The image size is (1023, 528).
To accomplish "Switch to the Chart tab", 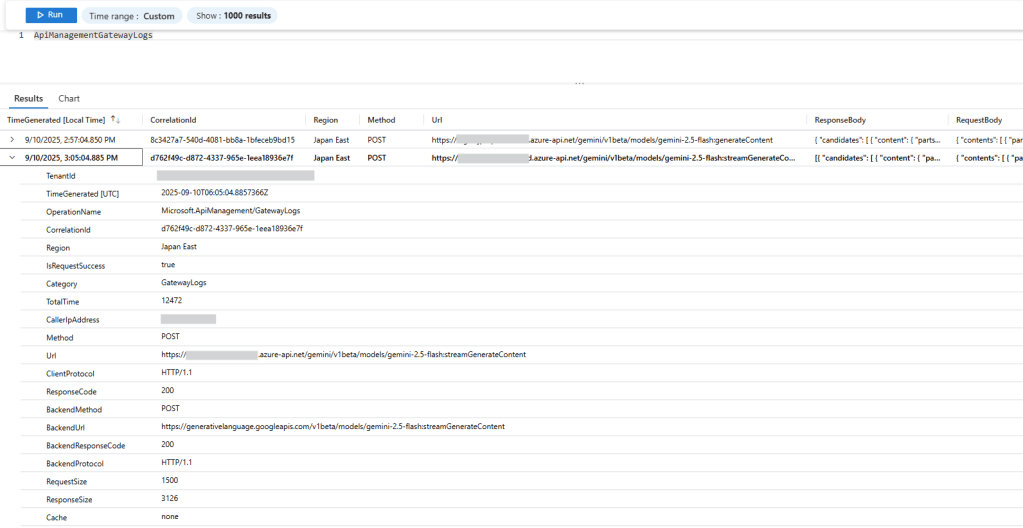I will [69, 99].
